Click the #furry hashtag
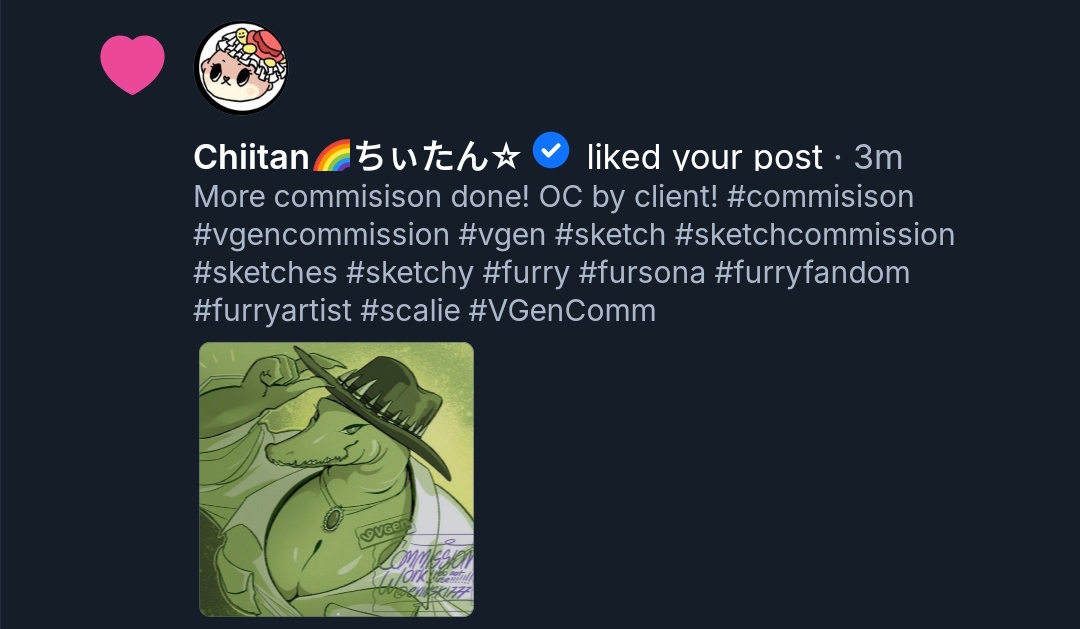Screen dimensions: 1080x629 525,272
